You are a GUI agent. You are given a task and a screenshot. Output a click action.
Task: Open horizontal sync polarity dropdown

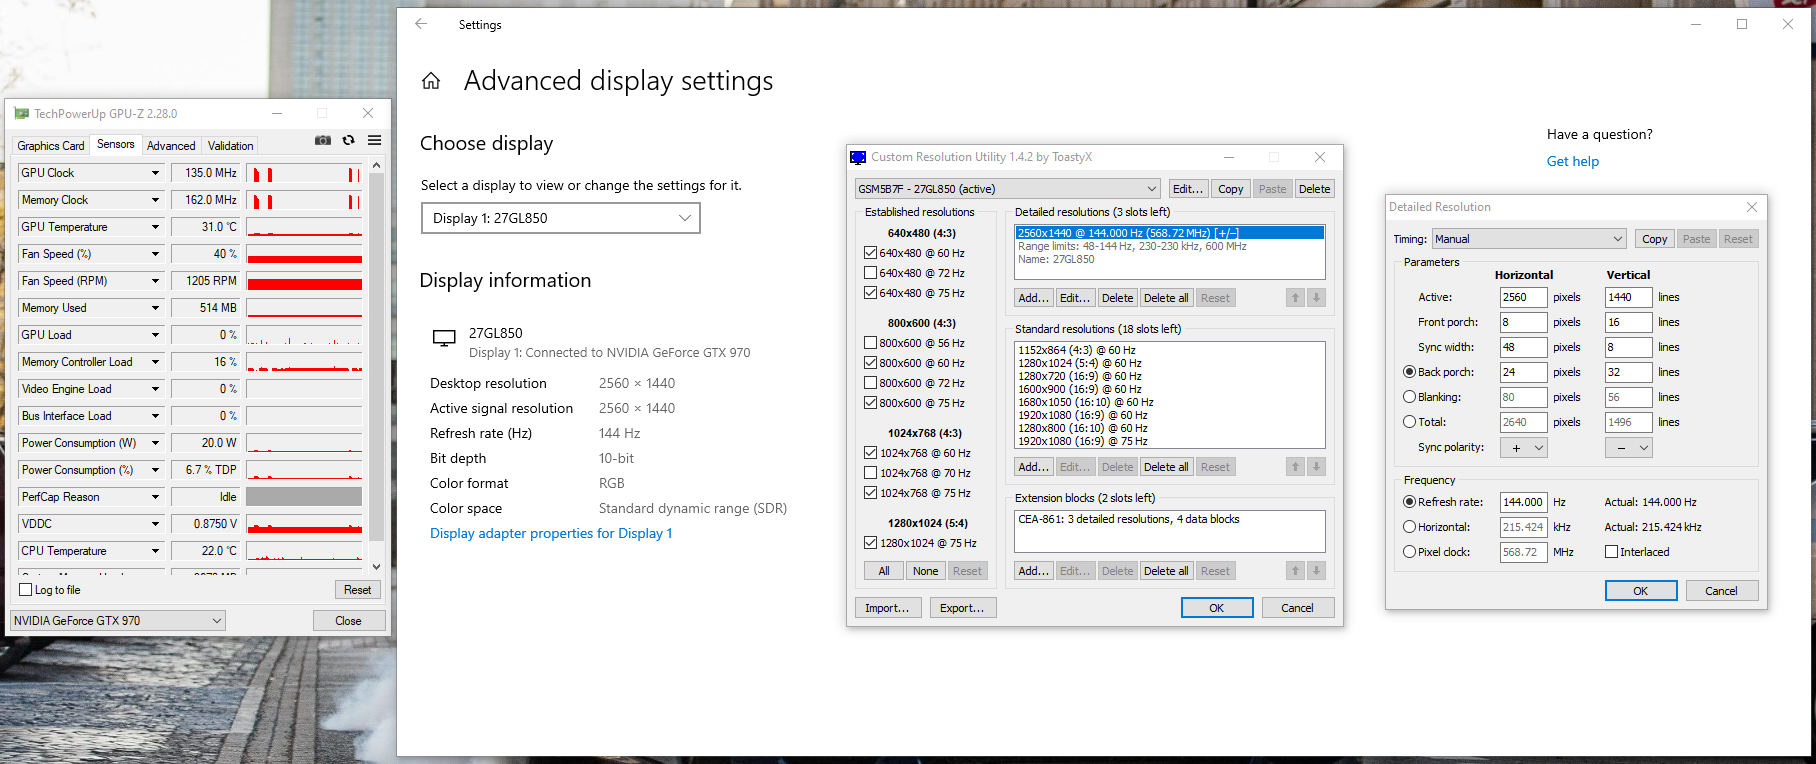pyautogui.click(x=1524, y=448)
